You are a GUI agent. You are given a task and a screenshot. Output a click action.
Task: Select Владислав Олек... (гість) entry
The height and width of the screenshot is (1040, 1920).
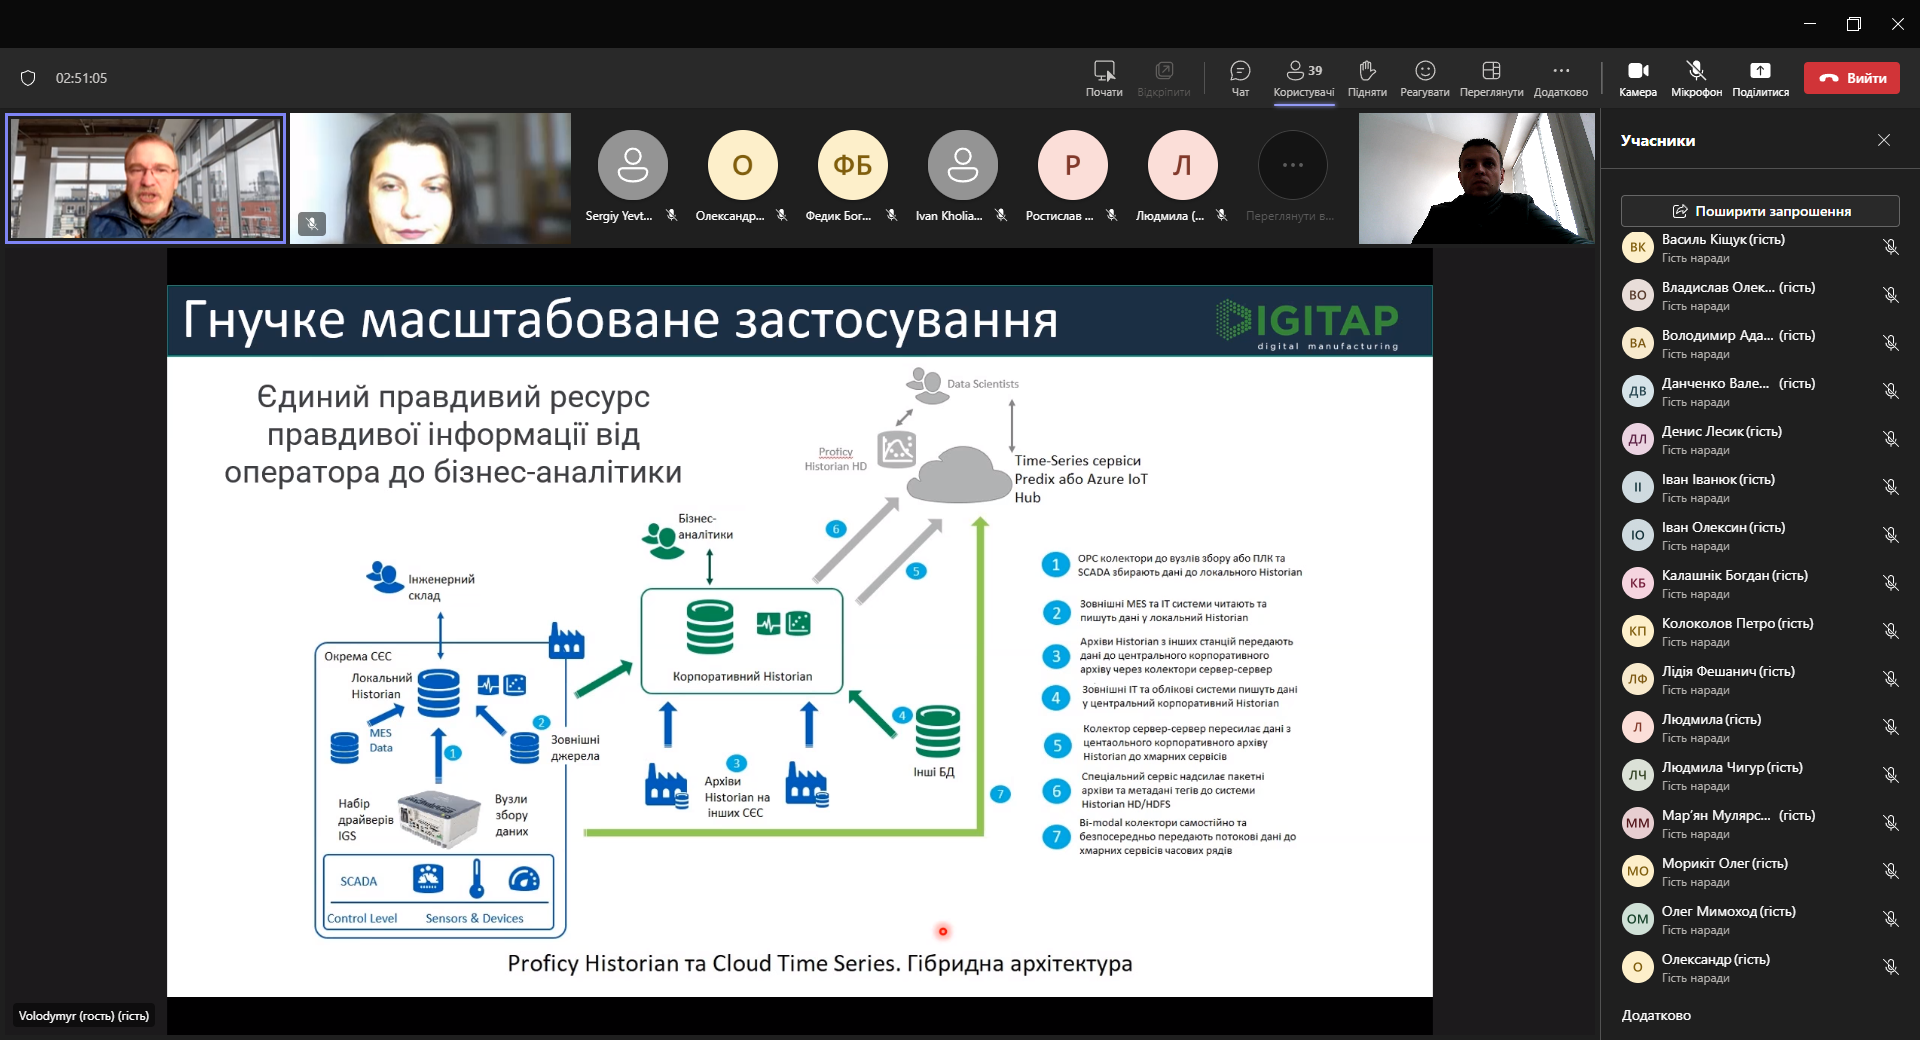coord(1760,295)
